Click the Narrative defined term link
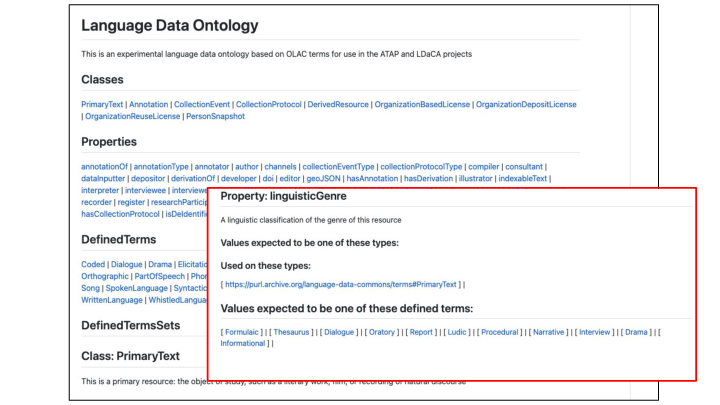The height and width of the screenshot is (405, 720). (x=549, y=331)
